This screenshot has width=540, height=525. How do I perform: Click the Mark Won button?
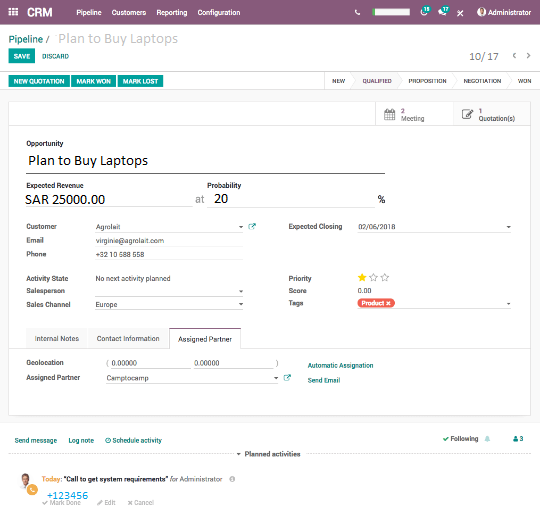[x=93, y=81]
